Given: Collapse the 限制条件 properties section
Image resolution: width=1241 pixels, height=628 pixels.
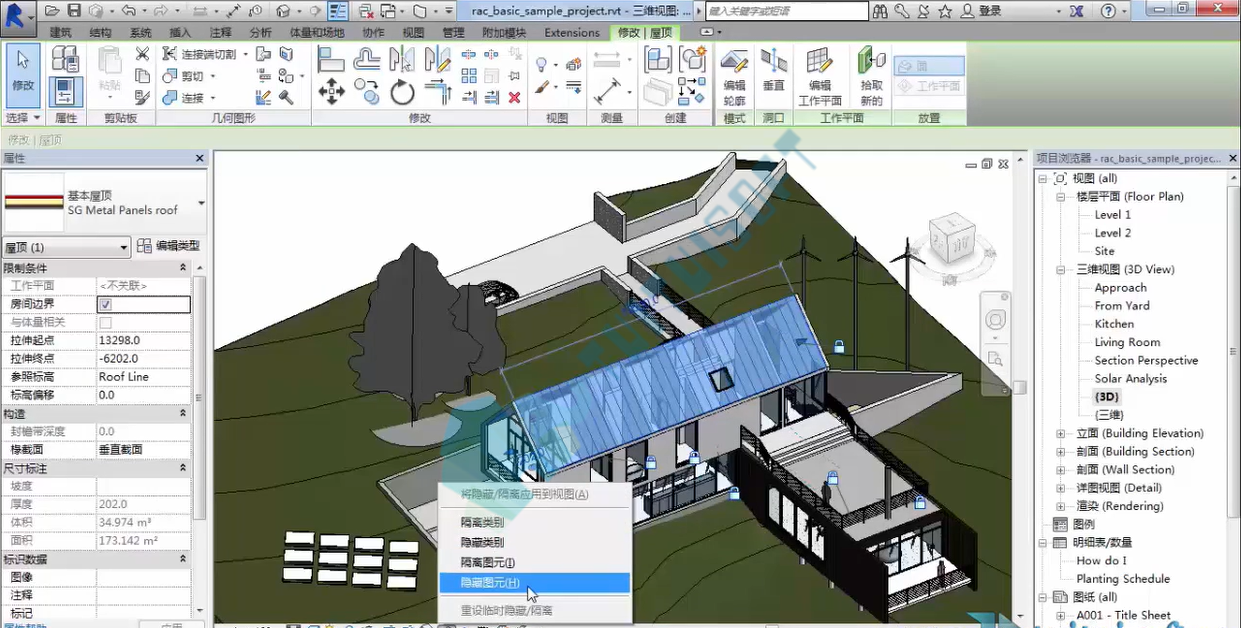Looking at the screenshot, I should [183, 268].
